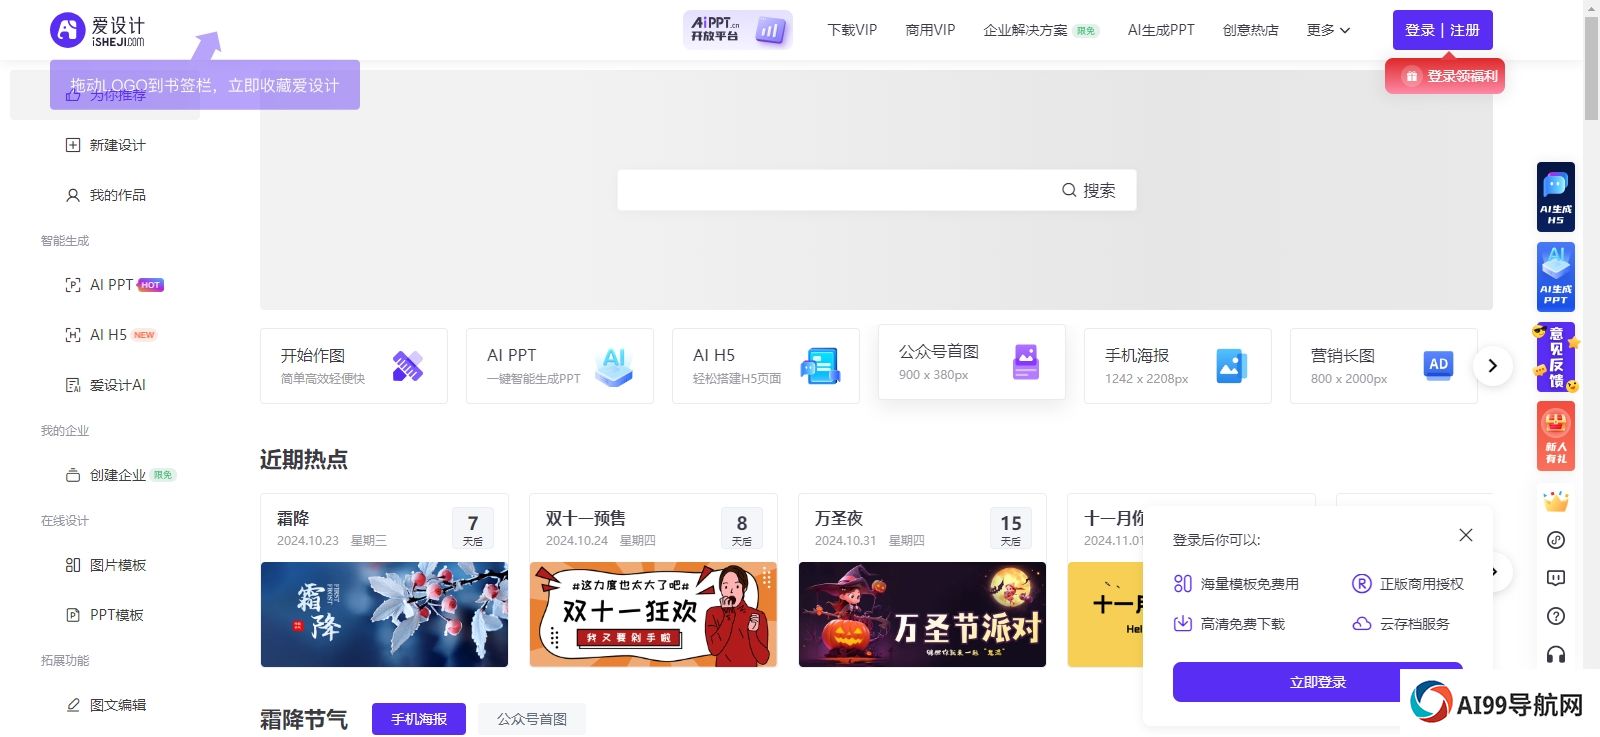Open 意见反馈 floating button
This screenshot has width=1600, height=737.
coord(1556,357)
